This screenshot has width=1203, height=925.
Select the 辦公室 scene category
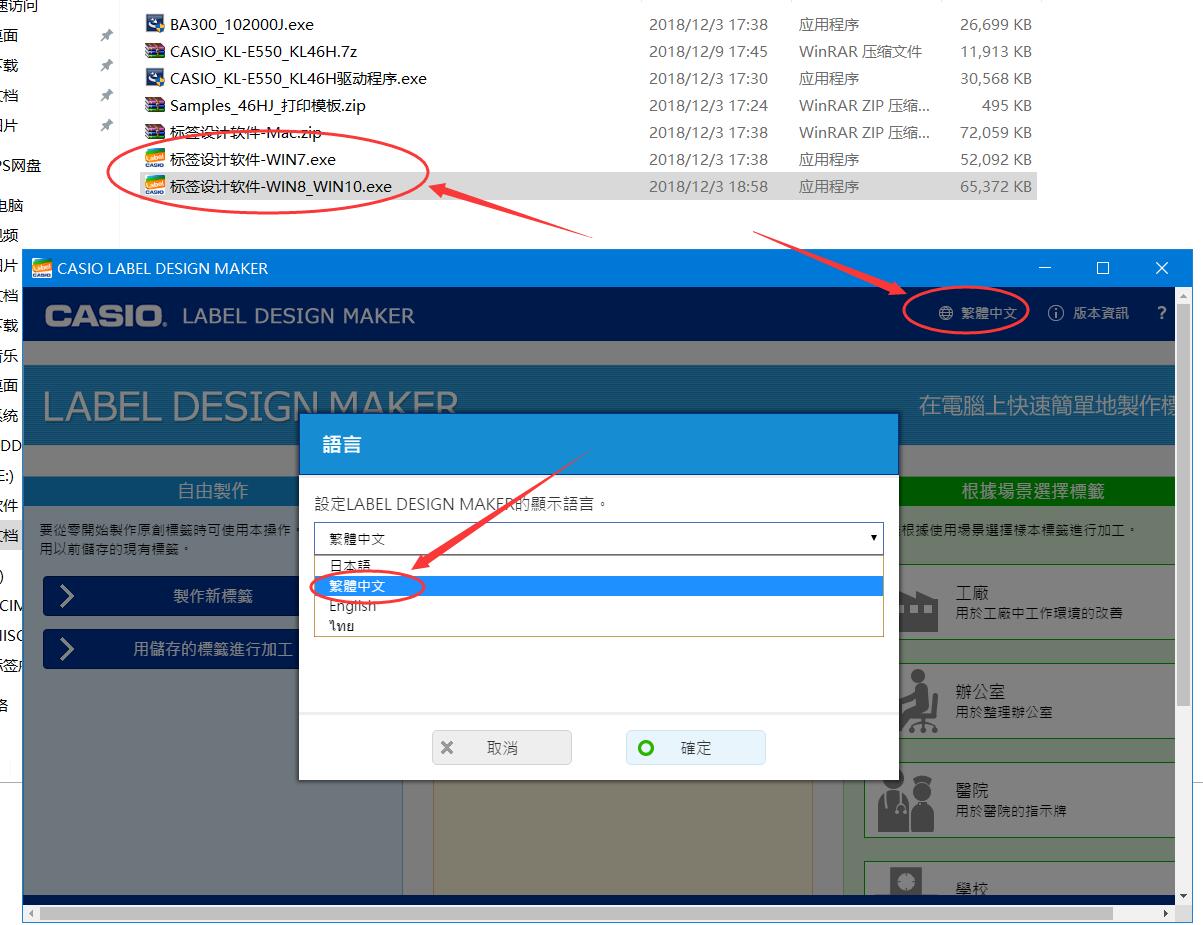click(1019, 702)
